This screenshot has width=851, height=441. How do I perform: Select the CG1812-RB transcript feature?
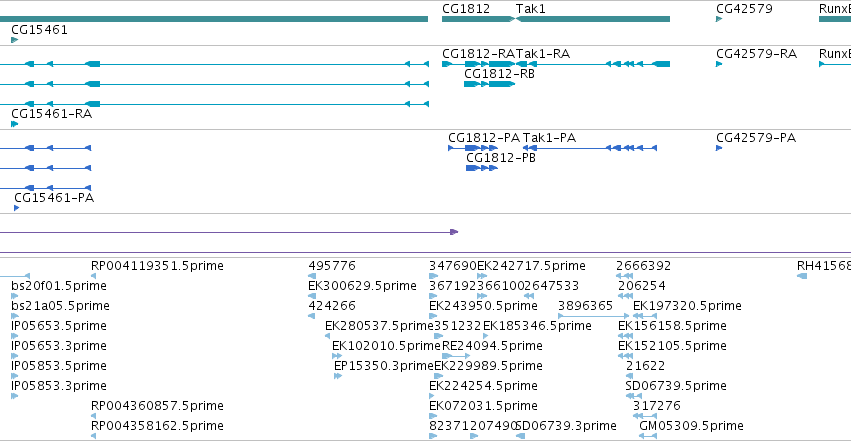[489, 84]
